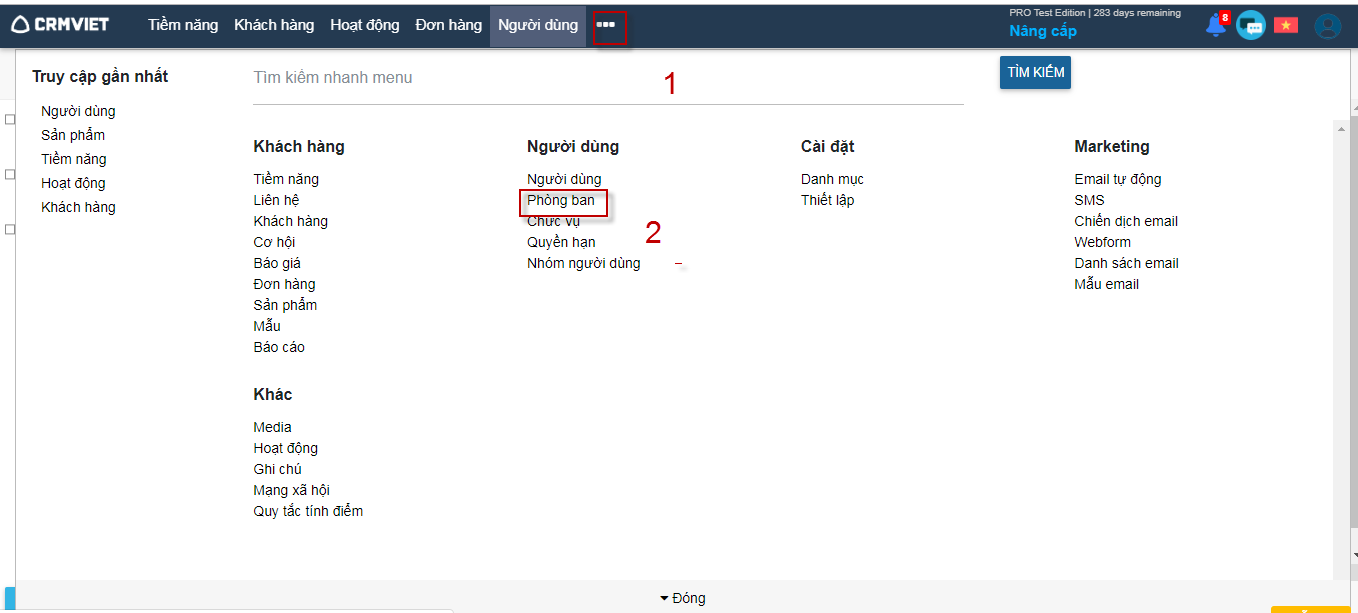The height and width of the screenshot is (613, 1358).
Task: Click the CRMVIET logo
Action: coord(60,25)
